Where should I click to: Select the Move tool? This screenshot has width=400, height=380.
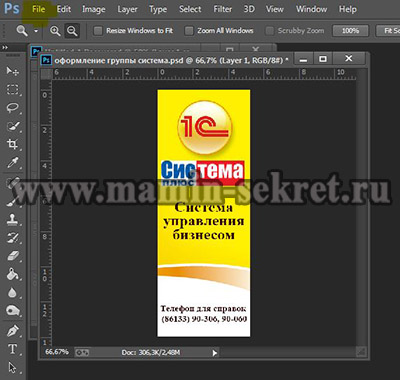click(x=13, y=71)
